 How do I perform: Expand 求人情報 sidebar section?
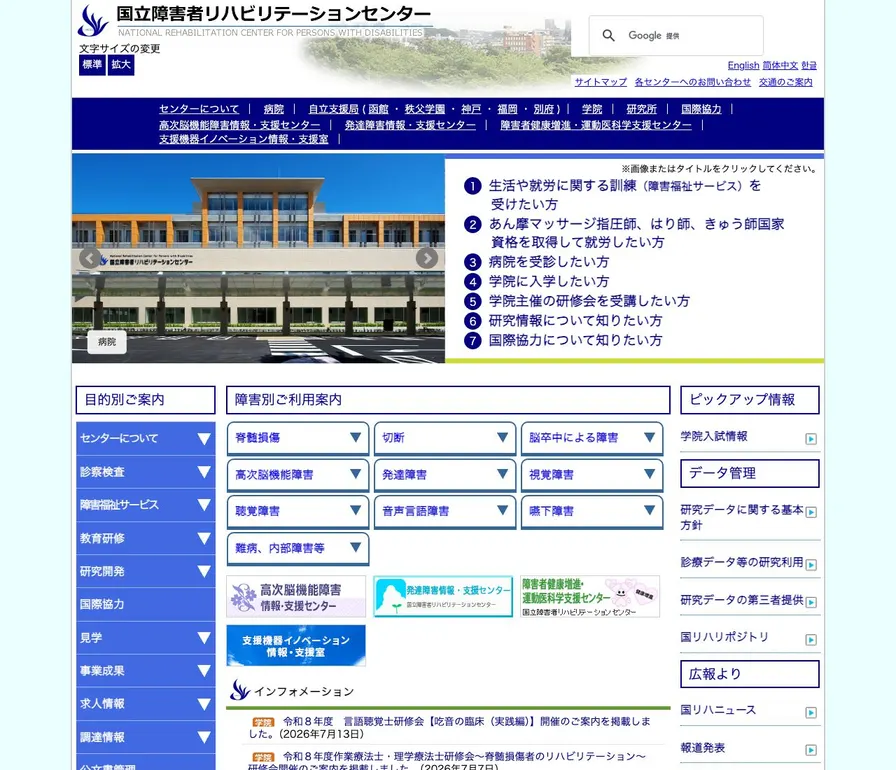click(146, 704)
